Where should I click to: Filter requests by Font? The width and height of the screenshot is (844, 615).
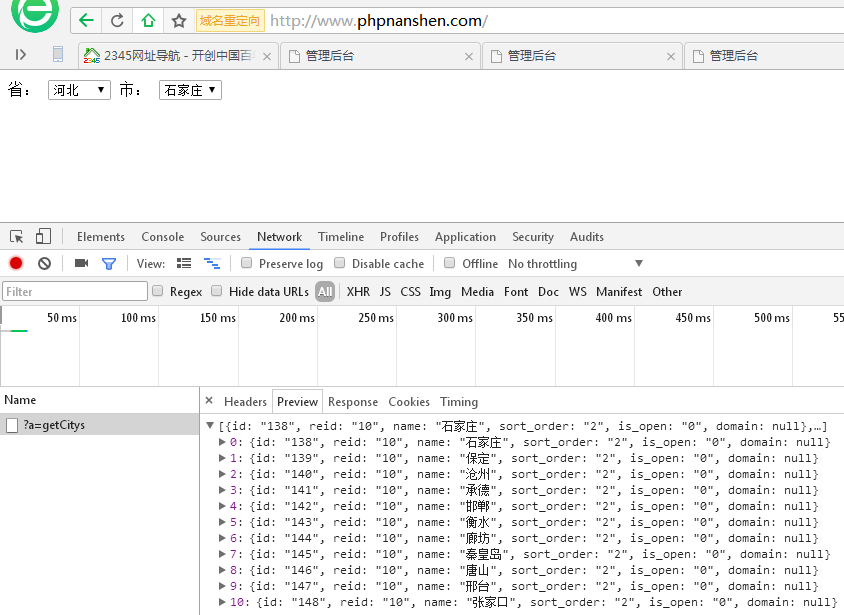point(516,292)
